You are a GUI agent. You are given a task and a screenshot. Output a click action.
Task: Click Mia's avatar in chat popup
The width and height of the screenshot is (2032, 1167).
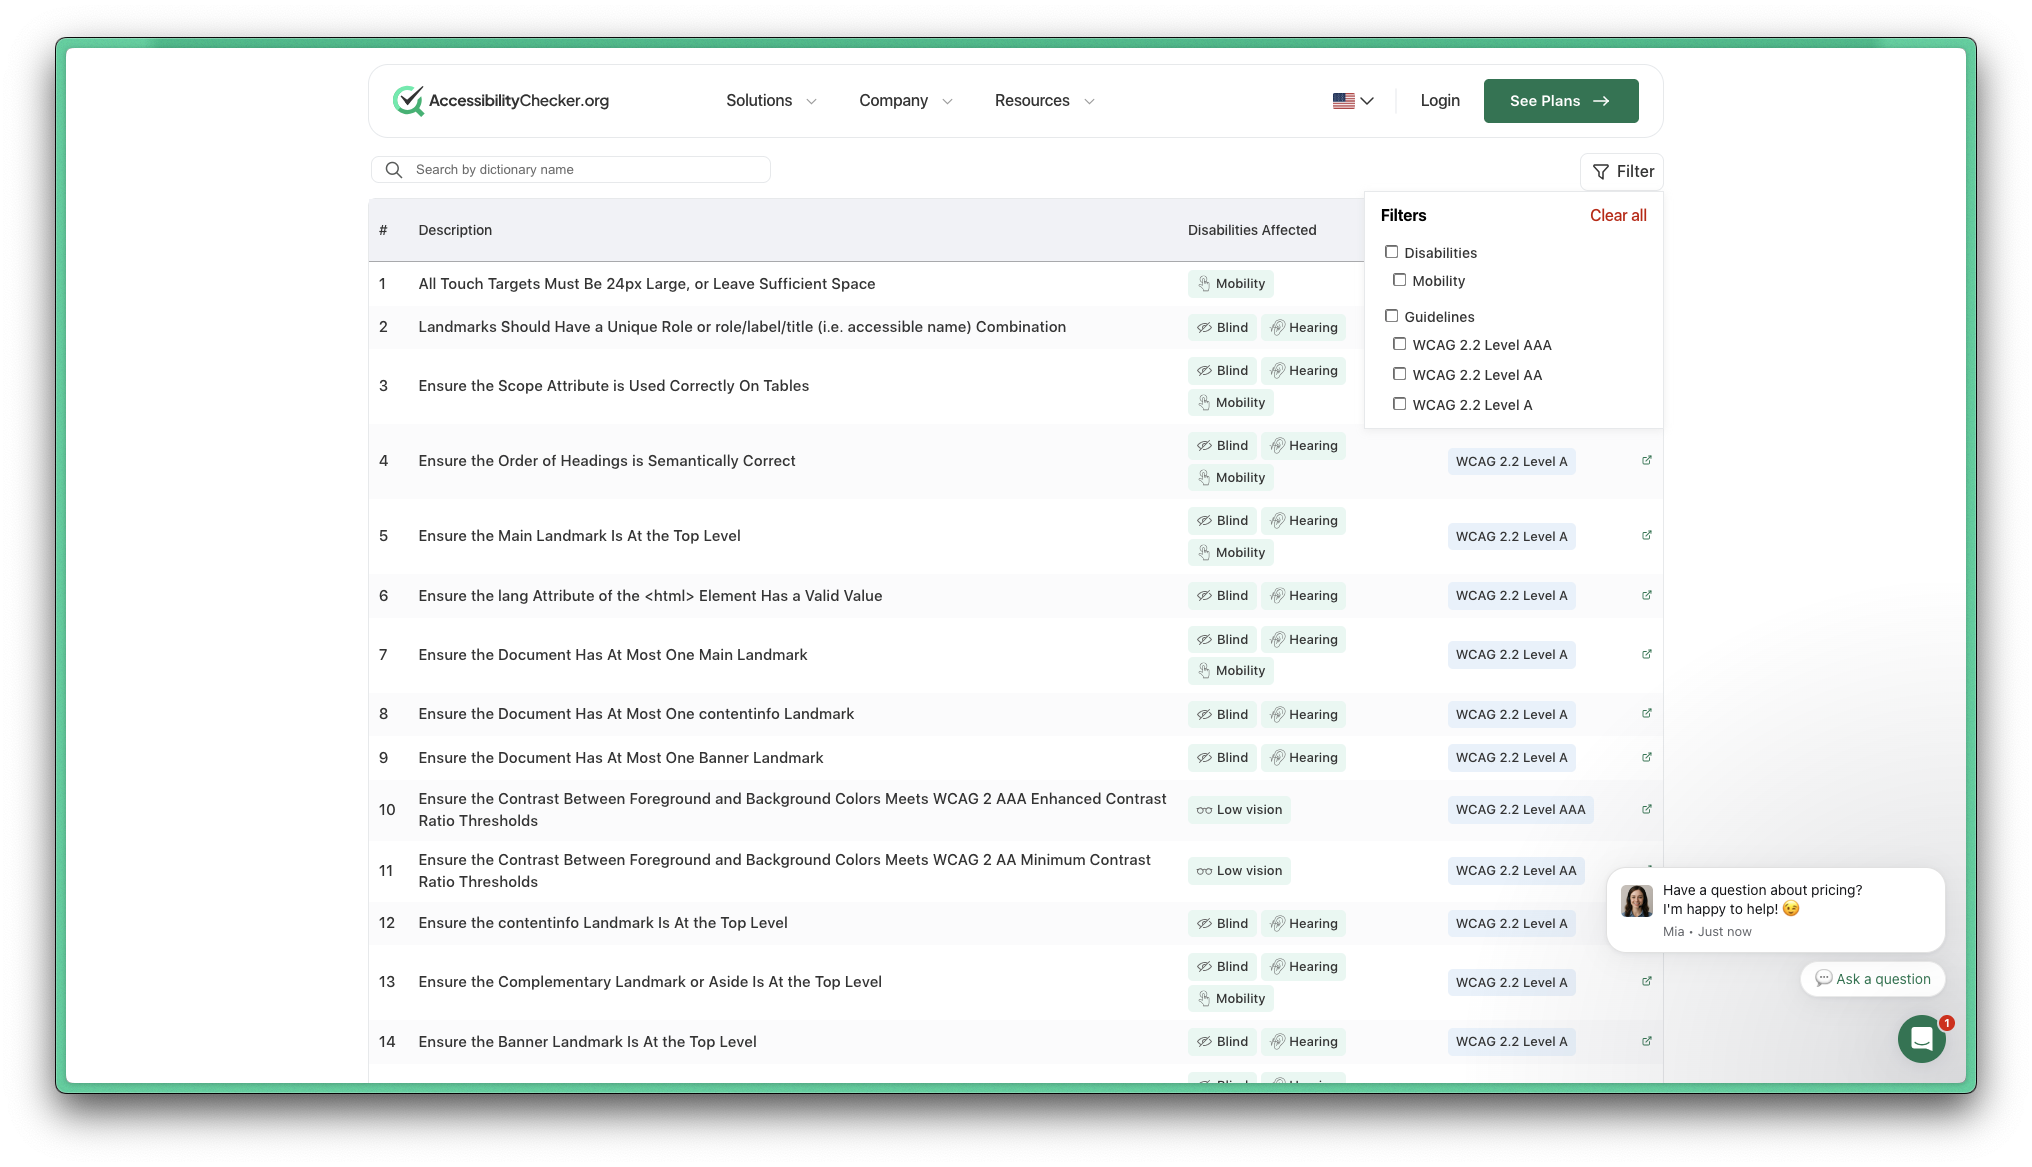(1636, 900)
